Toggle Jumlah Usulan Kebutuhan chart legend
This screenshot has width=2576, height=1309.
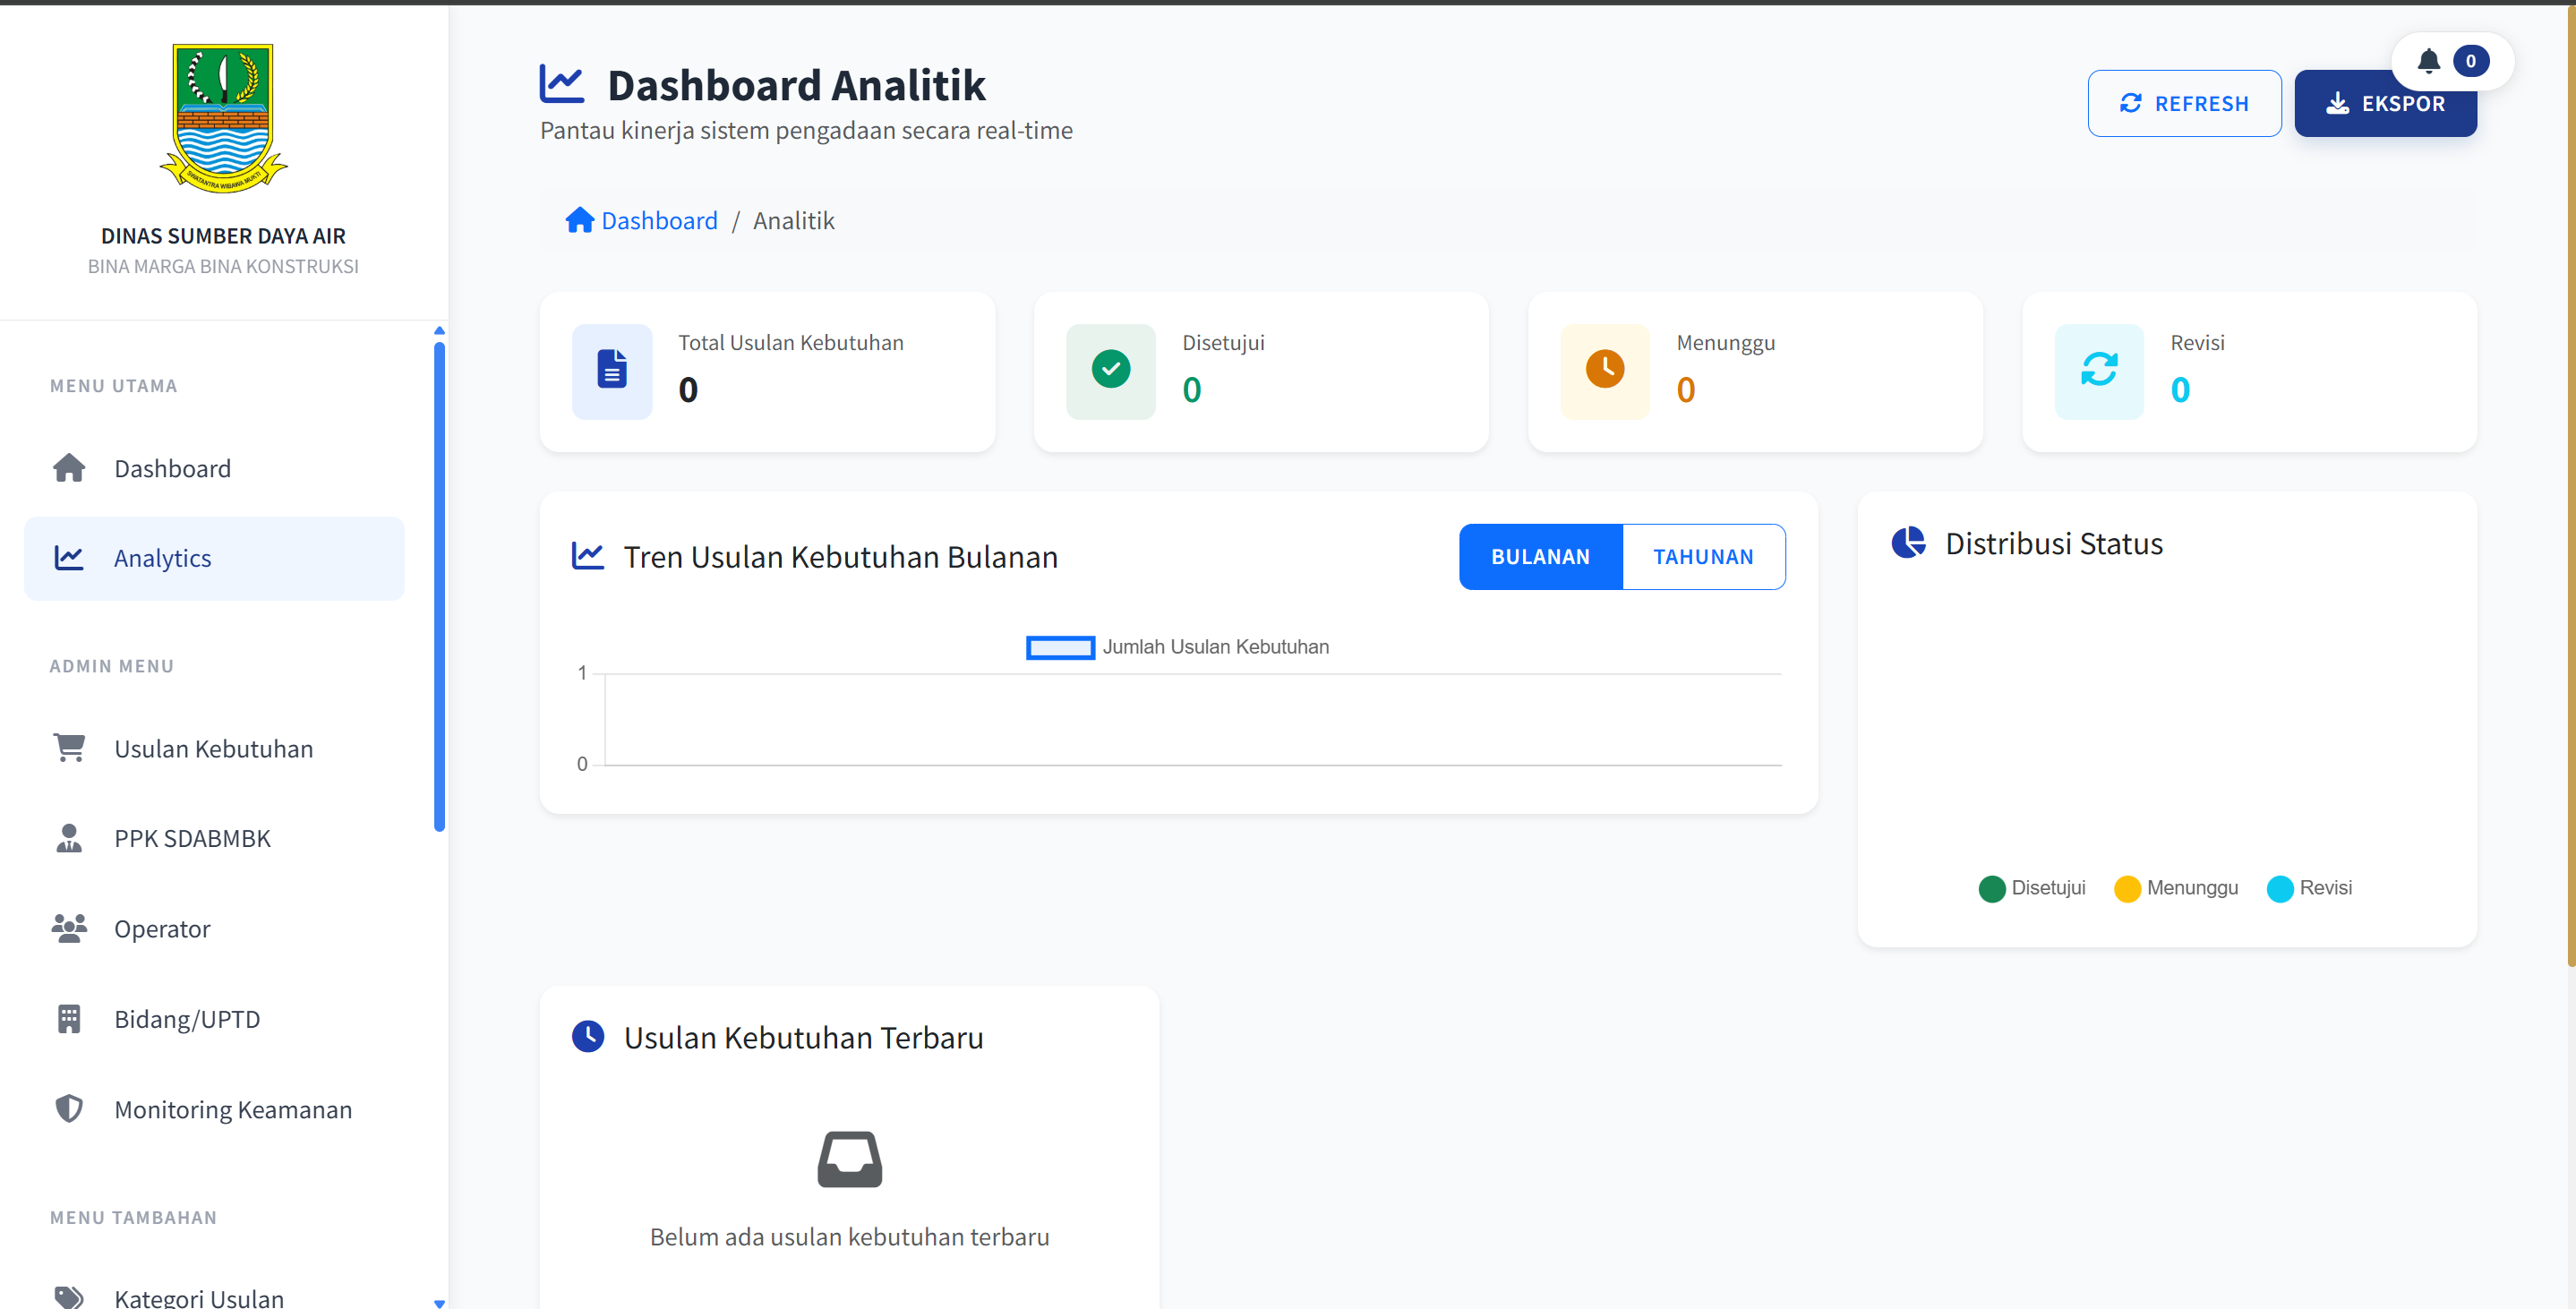1177,647
